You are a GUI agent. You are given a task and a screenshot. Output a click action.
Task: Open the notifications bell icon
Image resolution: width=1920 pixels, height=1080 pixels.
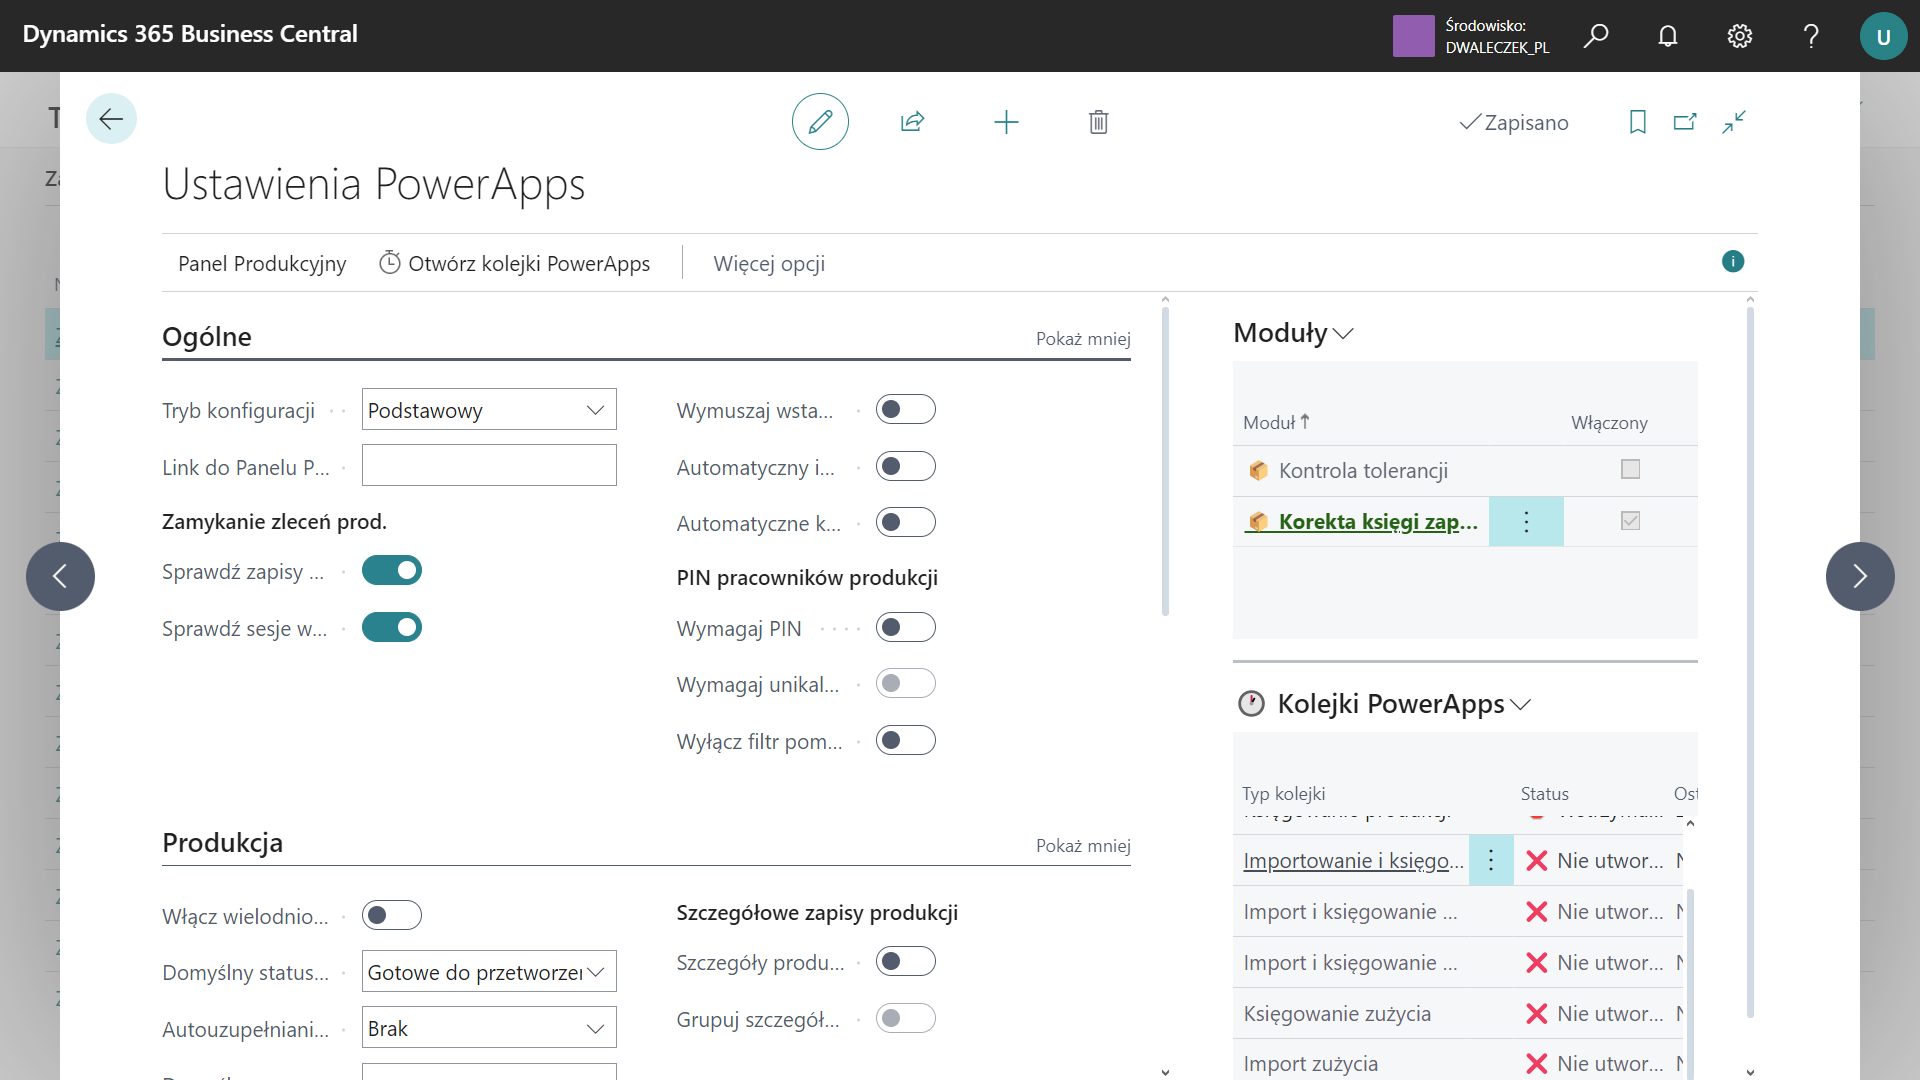click(1667, 36)
